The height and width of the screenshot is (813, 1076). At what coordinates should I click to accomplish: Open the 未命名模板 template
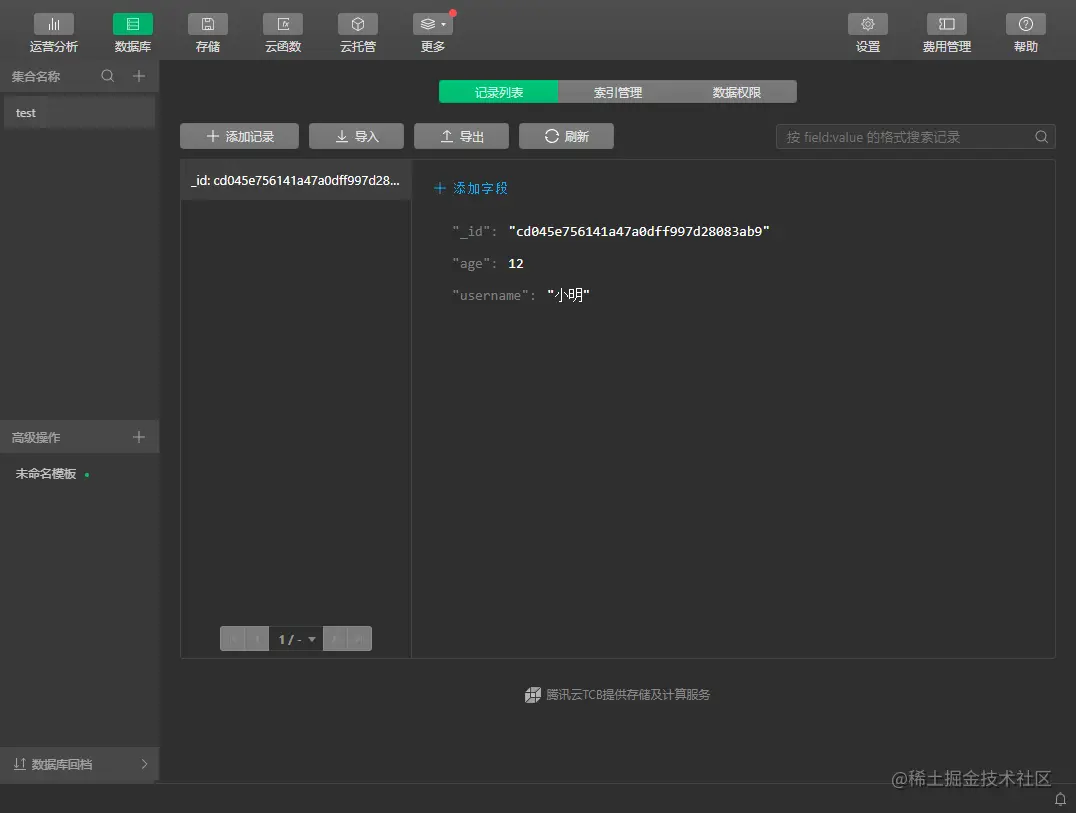coord(46,474)
